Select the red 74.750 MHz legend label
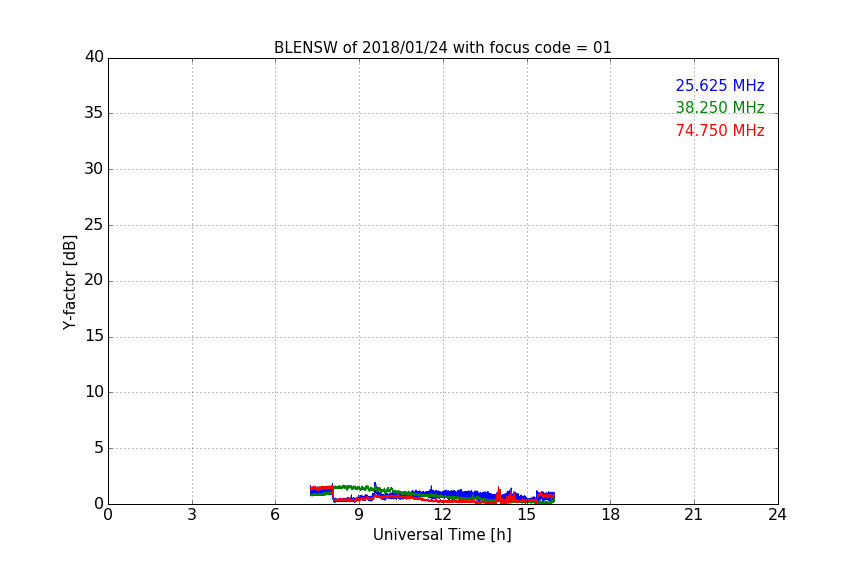 point(720,131)
